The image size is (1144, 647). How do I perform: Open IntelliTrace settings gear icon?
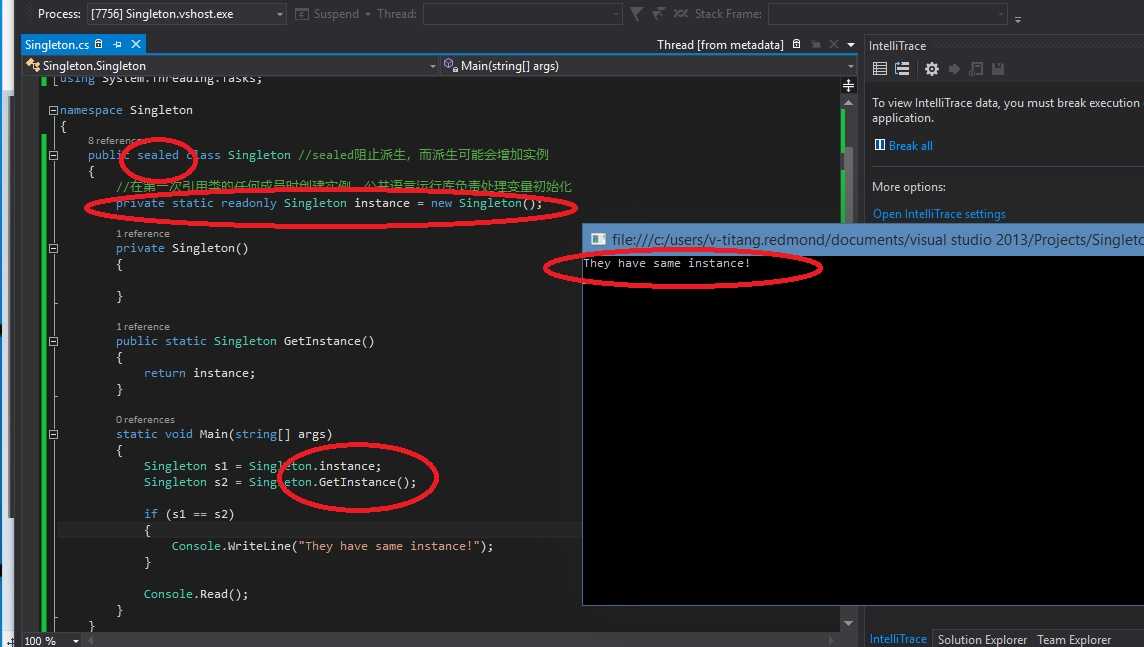[932, 69]
